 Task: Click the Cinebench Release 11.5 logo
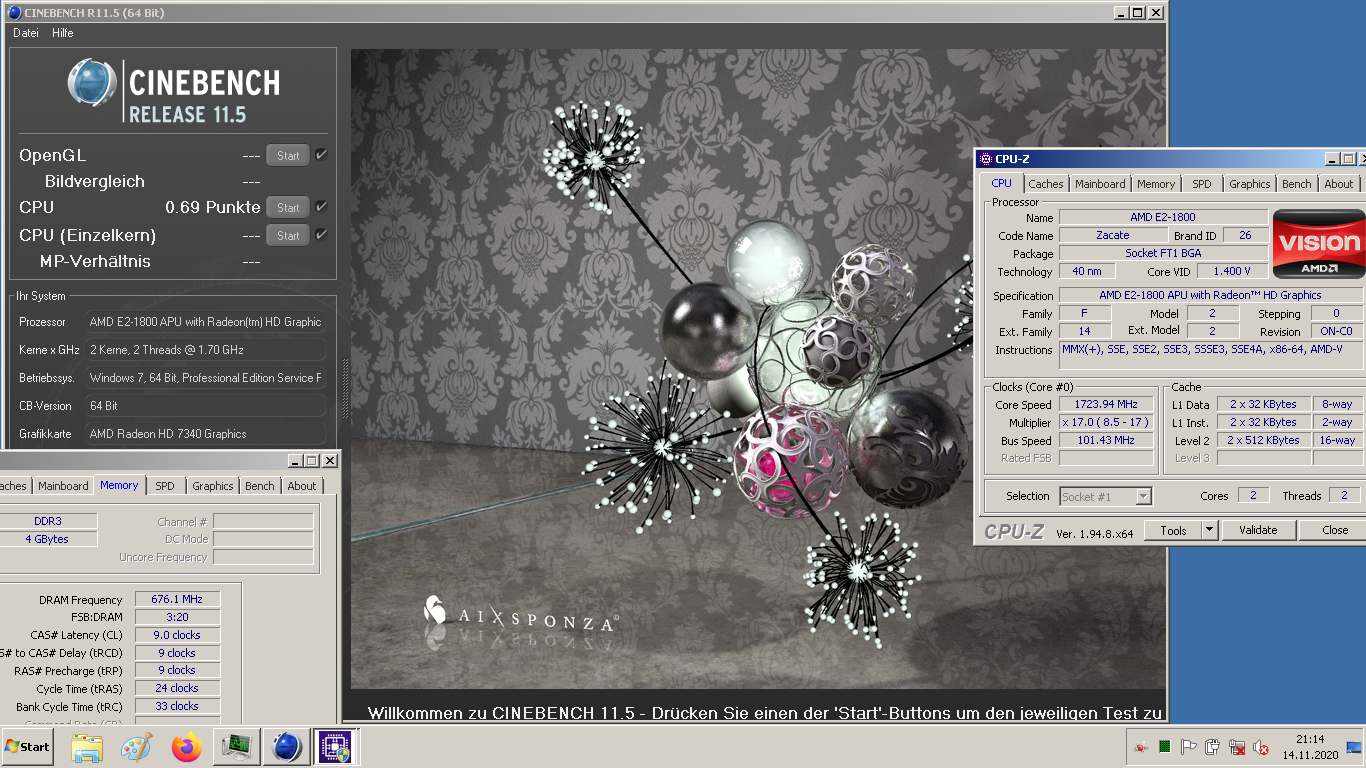click(x=174, y=90)
